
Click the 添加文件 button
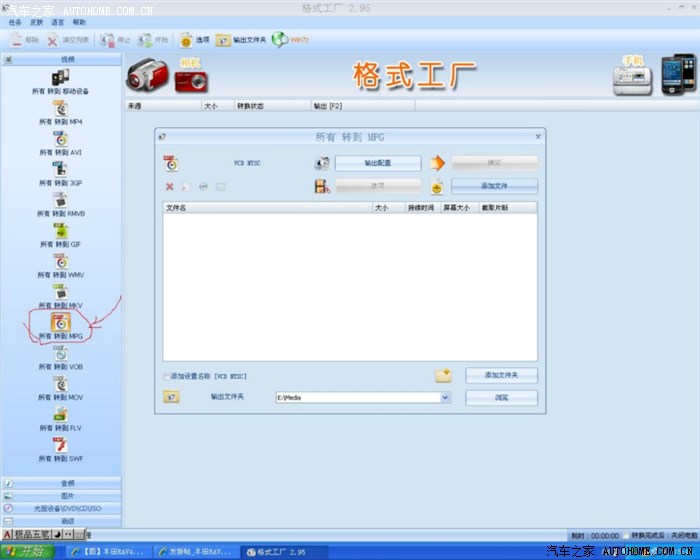pos(494,186)
